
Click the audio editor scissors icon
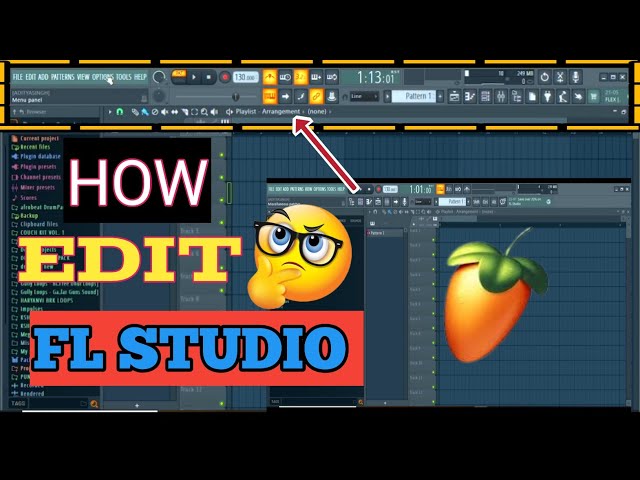point(560,77)
